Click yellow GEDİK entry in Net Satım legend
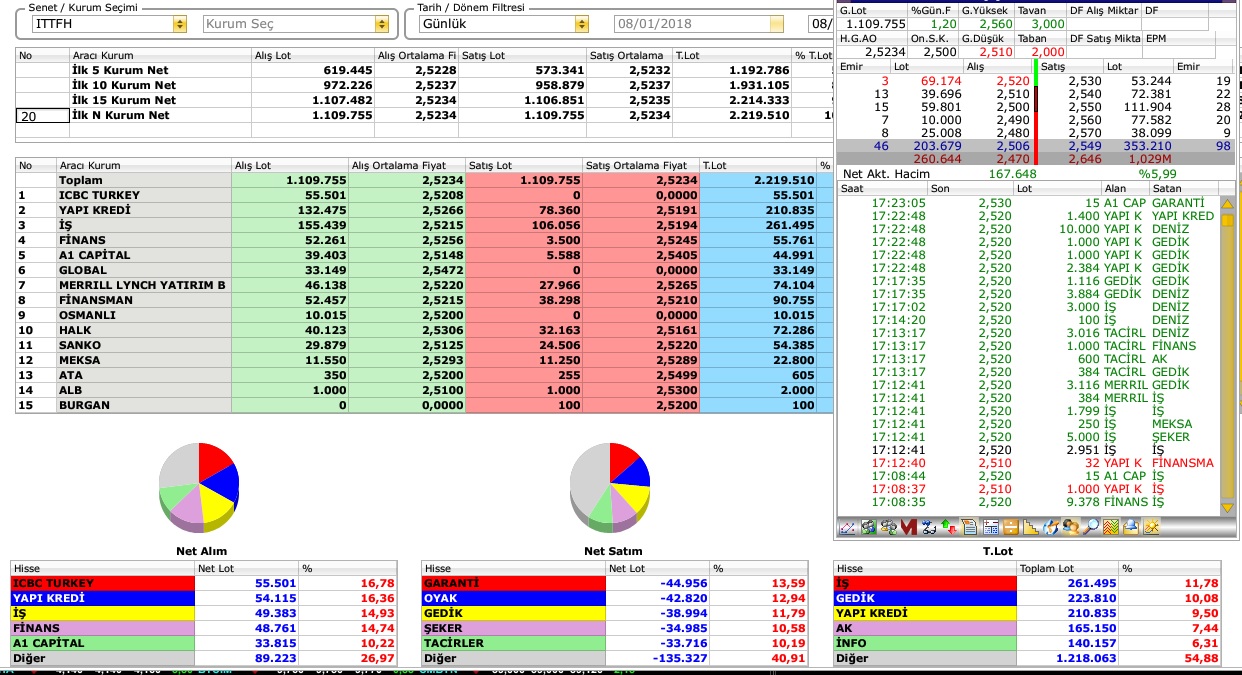The width and height of the screenshot is (1242, 675). pos(514,613)
